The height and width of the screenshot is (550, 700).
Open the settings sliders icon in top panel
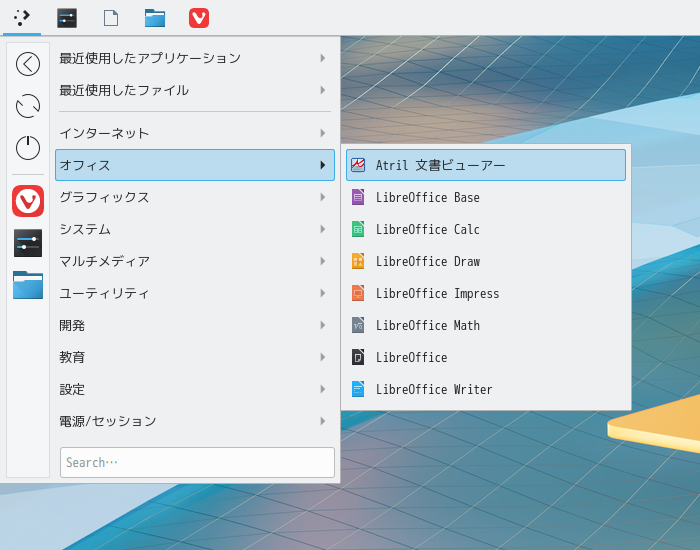(x=67, y=18)
